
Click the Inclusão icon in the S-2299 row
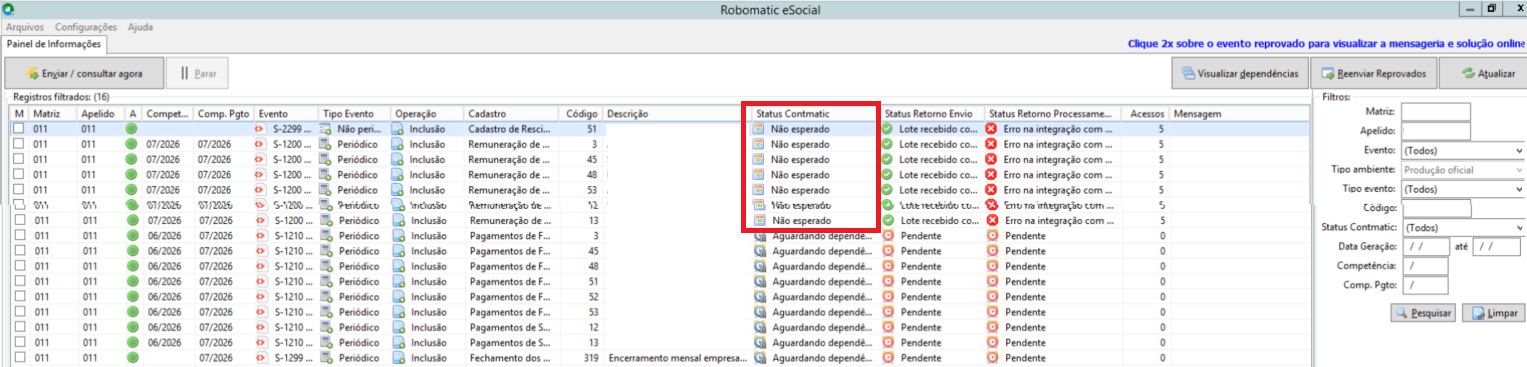click(398, 129)
